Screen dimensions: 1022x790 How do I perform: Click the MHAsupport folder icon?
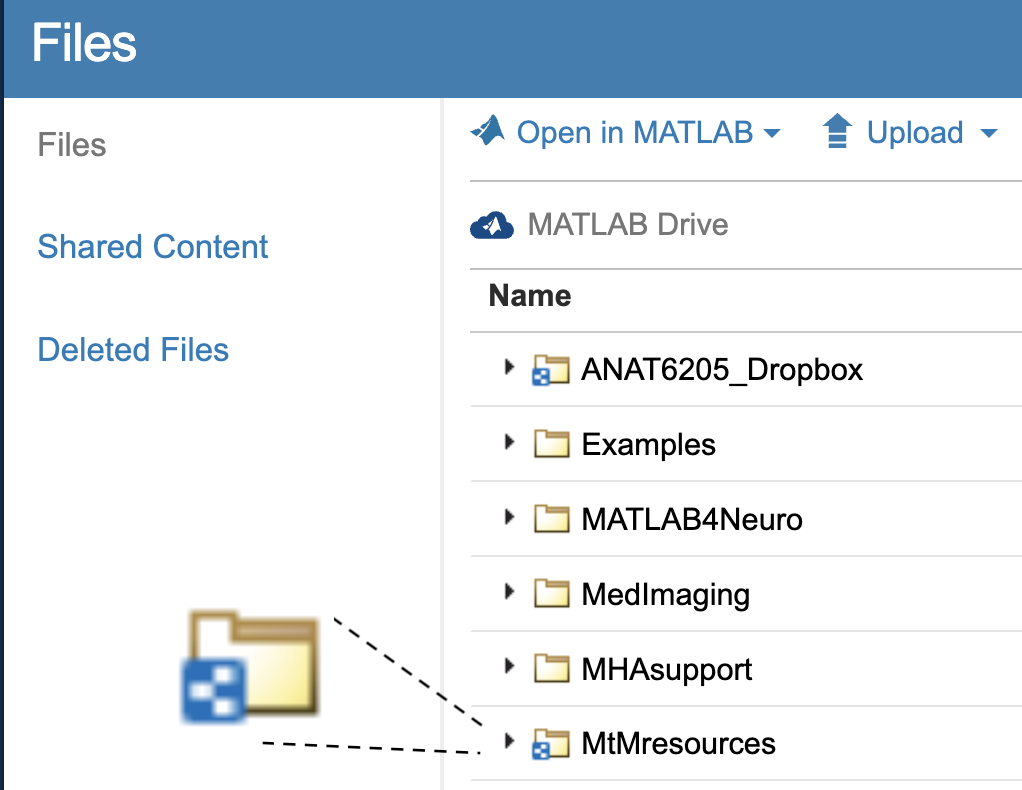551,668
